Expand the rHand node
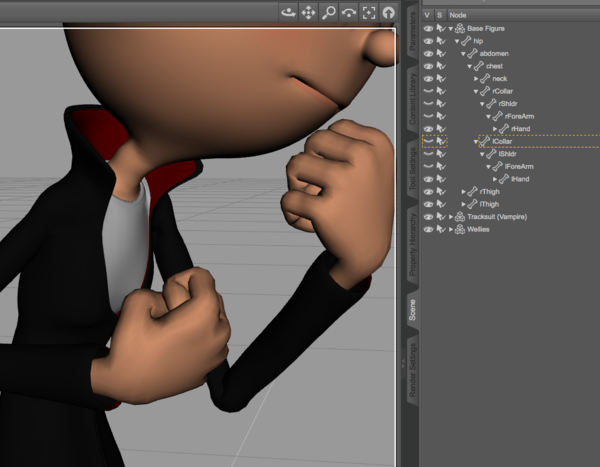This screenshot has width=600, height=467. click(495, 129)
